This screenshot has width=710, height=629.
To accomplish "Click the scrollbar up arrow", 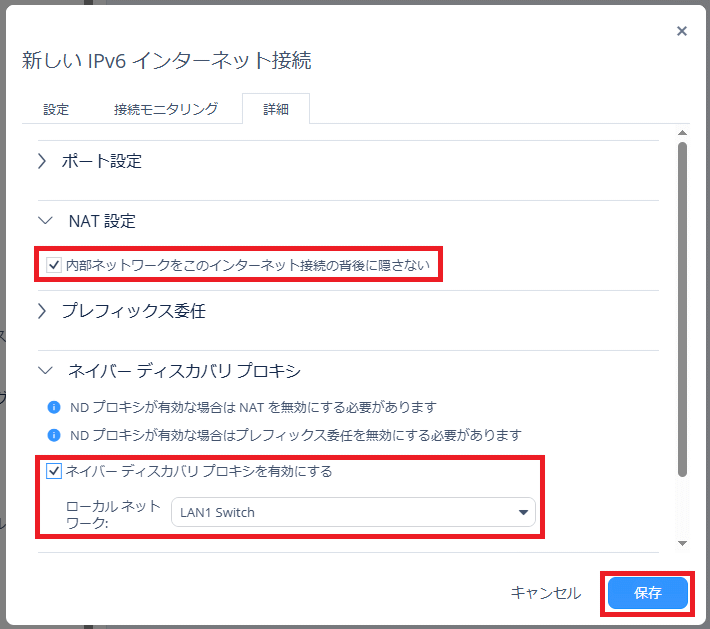I will coord(682,133).
